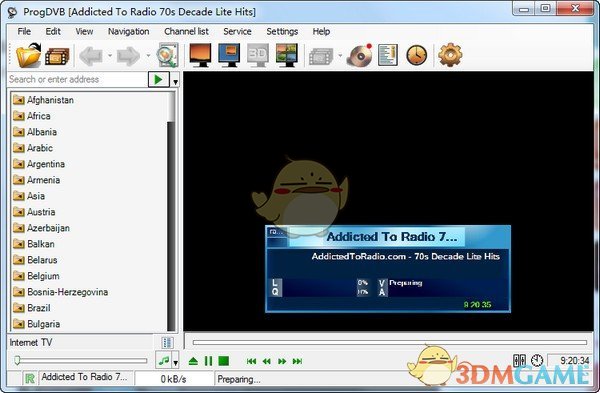Switch to the fullscreen monitor view icon

click(200, 55)
